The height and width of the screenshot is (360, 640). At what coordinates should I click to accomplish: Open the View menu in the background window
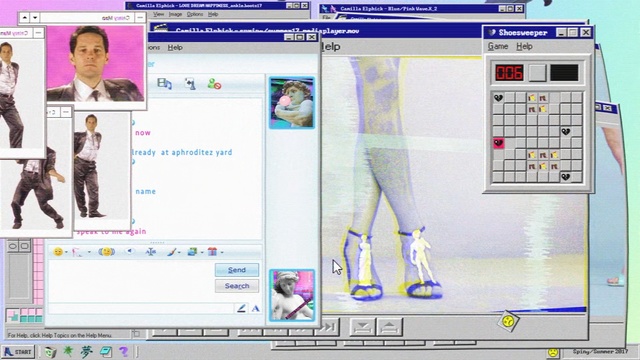pos(158,14)
